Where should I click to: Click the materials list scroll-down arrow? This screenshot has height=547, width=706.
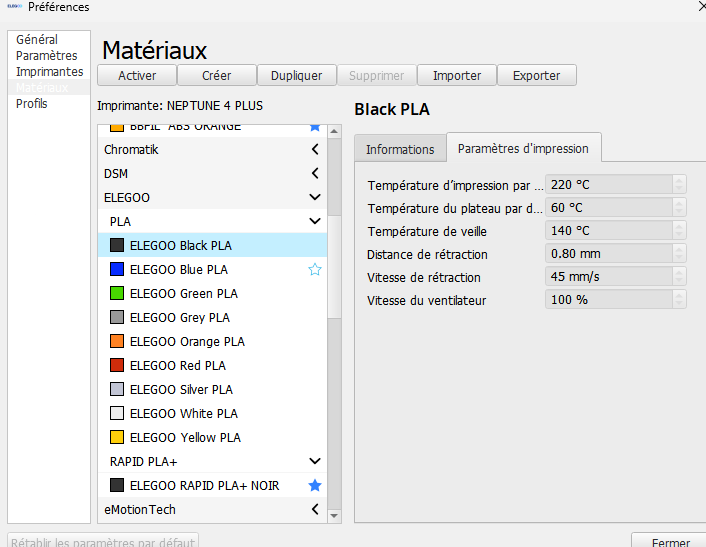[334, 516]
